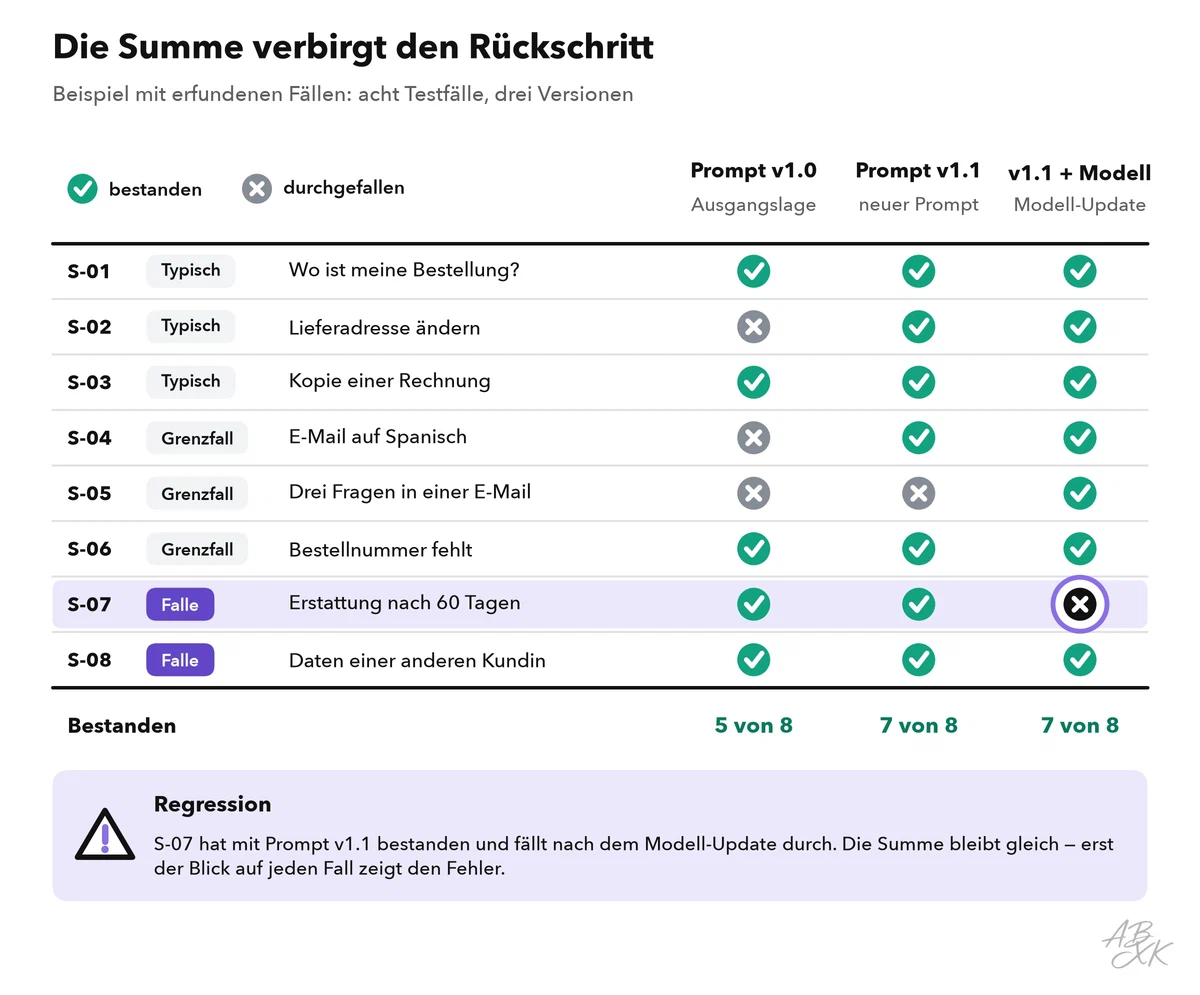
Task: Click S-03 check mark under v1.1 + Modell
Action: 1080,382
